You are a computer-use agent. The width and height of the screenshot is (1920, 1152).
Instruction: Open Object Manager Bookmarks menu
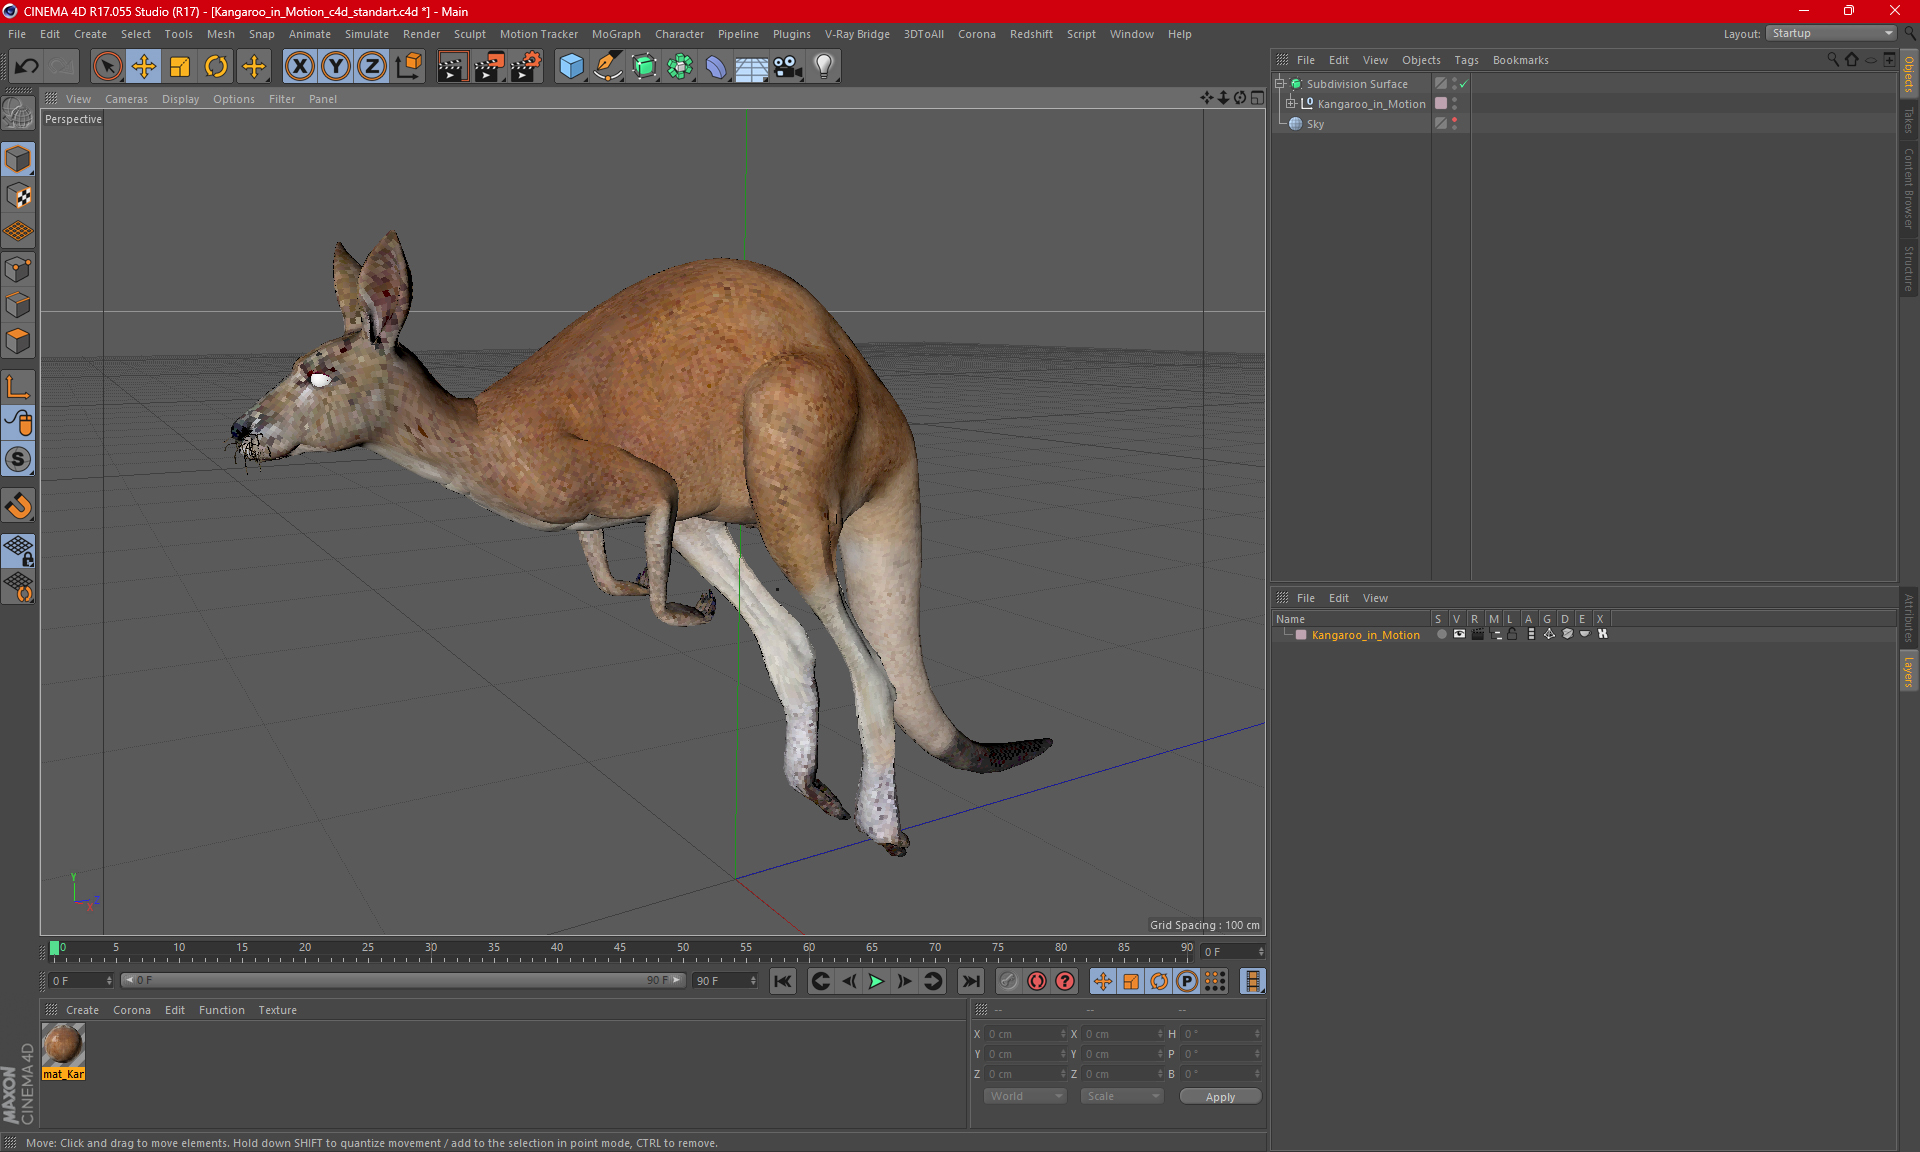point(1520,60)
